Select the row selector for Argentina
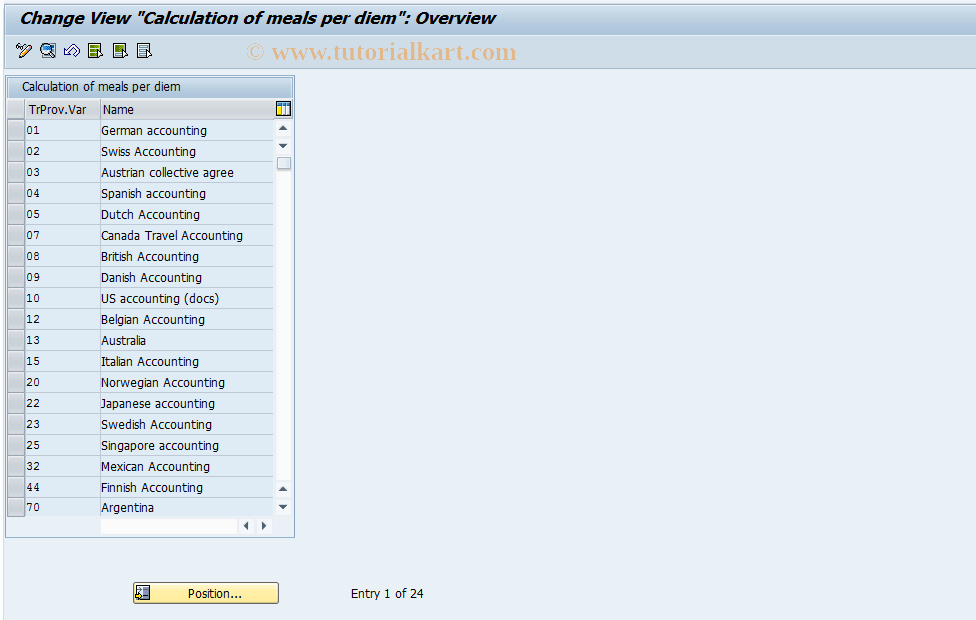The height and width of the screenshot is (620, 976). 16,507
